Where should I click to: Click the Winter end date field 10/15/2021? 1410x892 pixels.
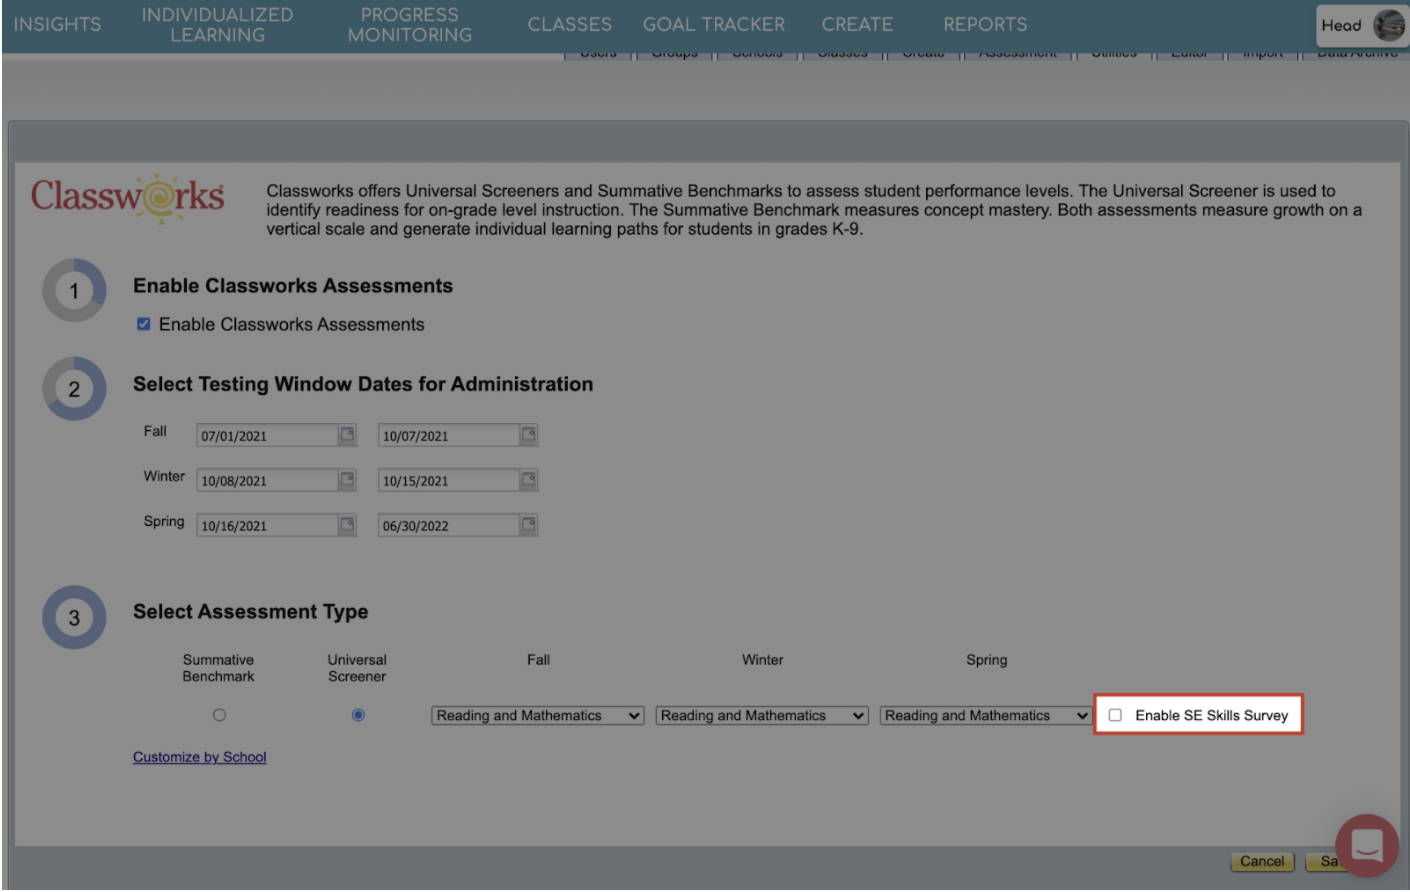pyautogui.click(x=449, y=481)
